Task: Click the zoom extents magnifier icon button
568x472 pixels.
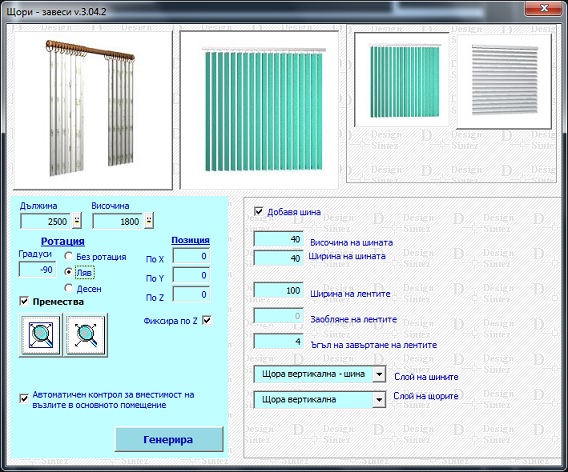Action: click(86, 335)
